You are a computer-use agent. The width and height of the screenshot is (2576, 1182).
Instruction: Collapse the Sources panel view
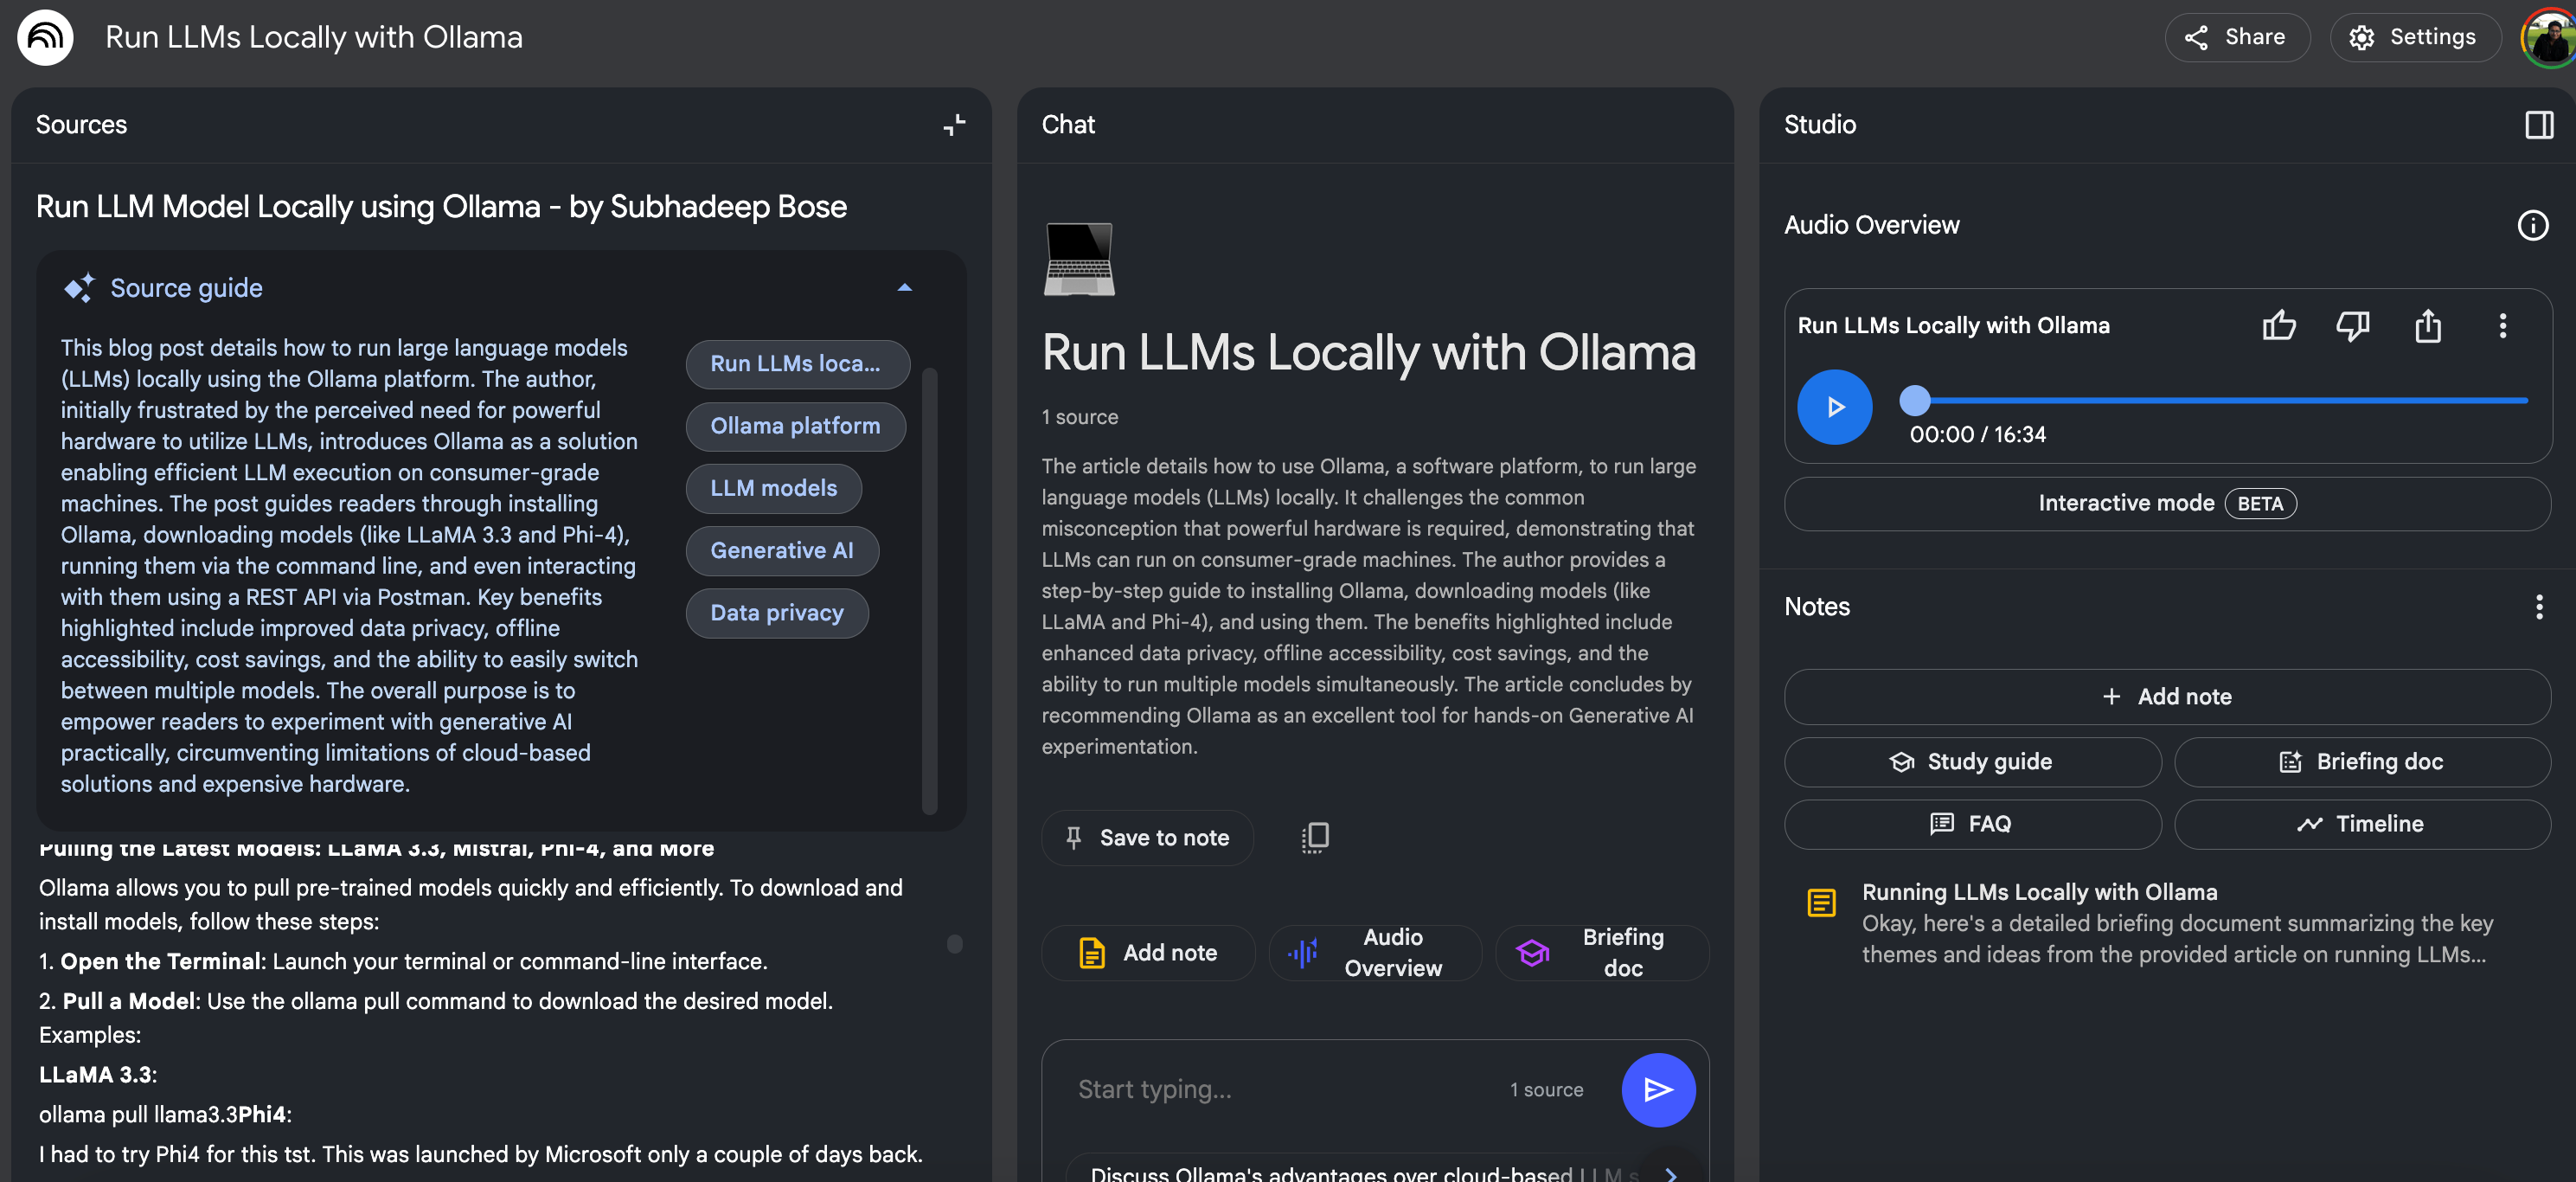(x=954, y=125)
